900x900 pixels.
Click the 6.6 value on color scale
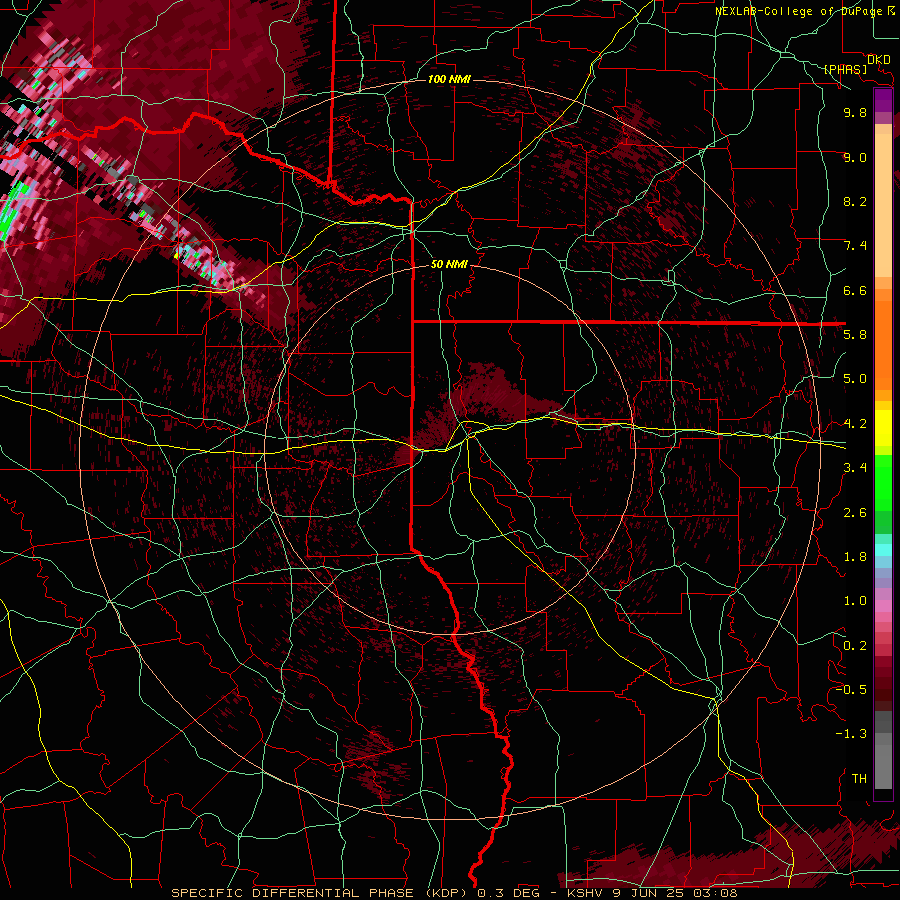pos(855,290)
